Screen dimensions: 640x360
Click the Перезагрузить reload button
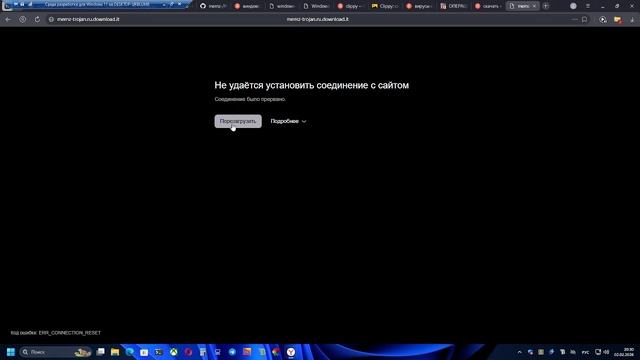tap(238, 121)
